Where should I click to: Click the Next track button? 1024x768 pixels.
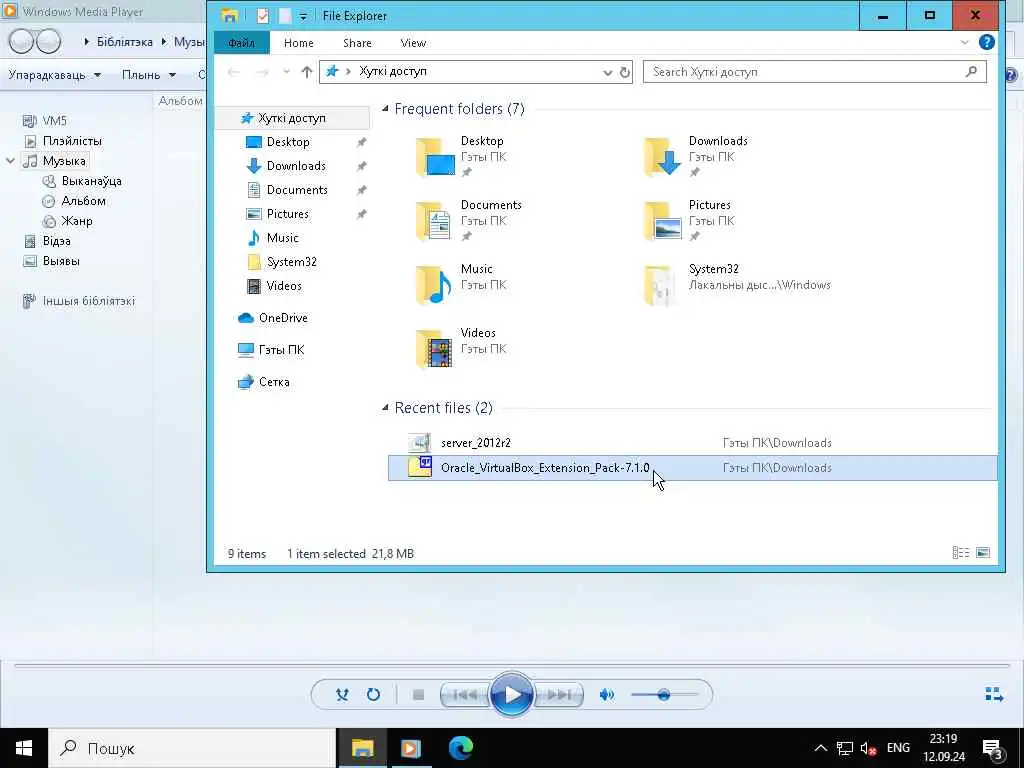pos(558,695)
